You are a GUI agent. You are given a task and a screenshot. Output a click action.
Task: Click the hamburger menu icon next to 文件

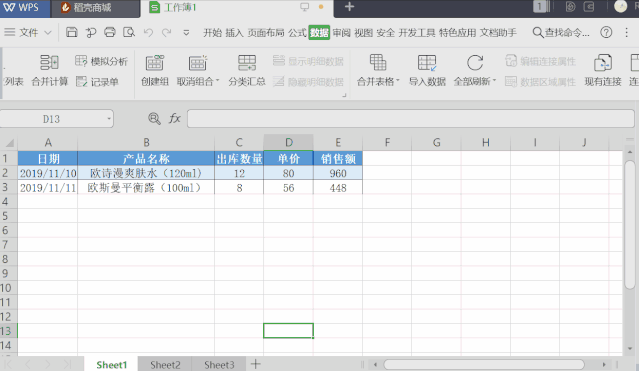click(10, 32)
